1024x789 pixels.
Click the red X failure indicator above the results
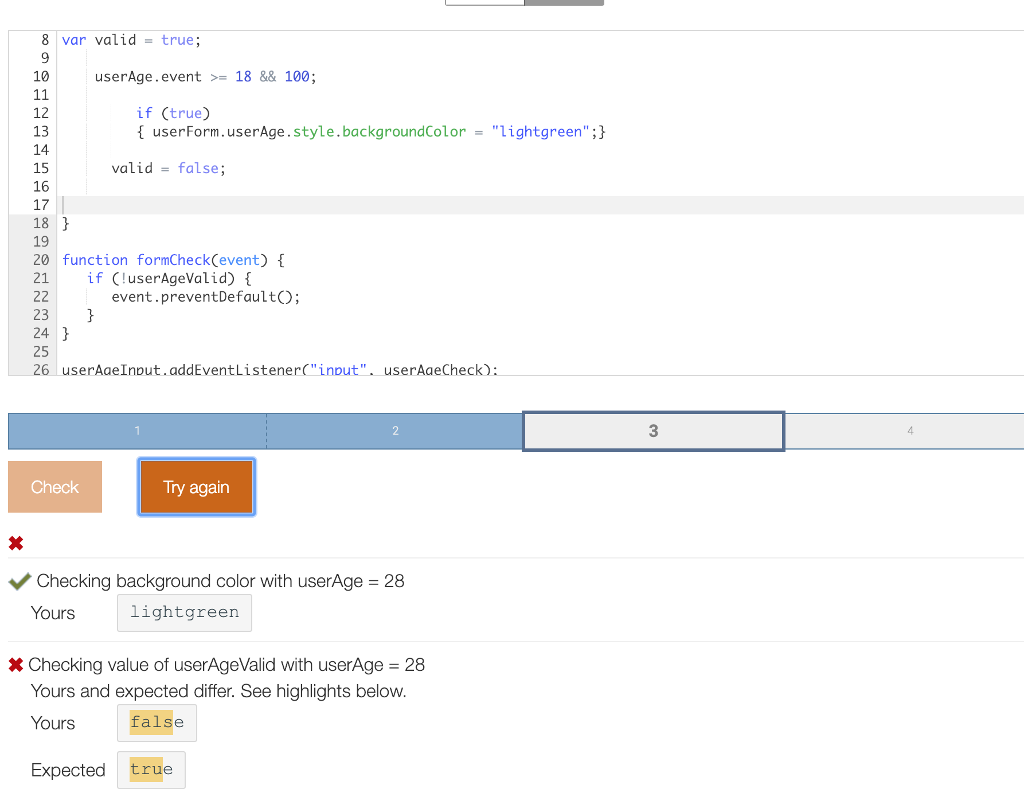point(15,543)
